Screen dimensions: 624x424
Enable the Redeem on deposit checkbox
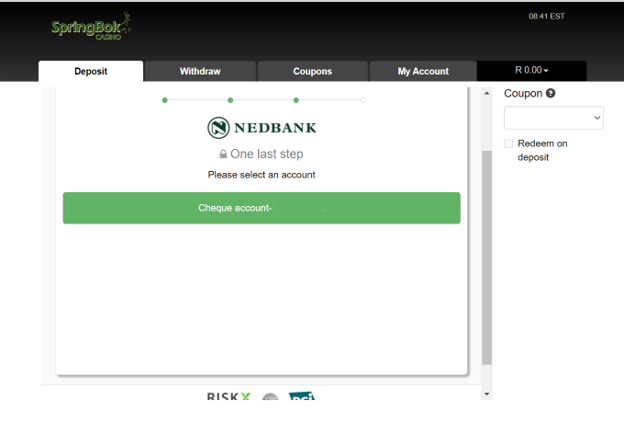pos(508,143)
